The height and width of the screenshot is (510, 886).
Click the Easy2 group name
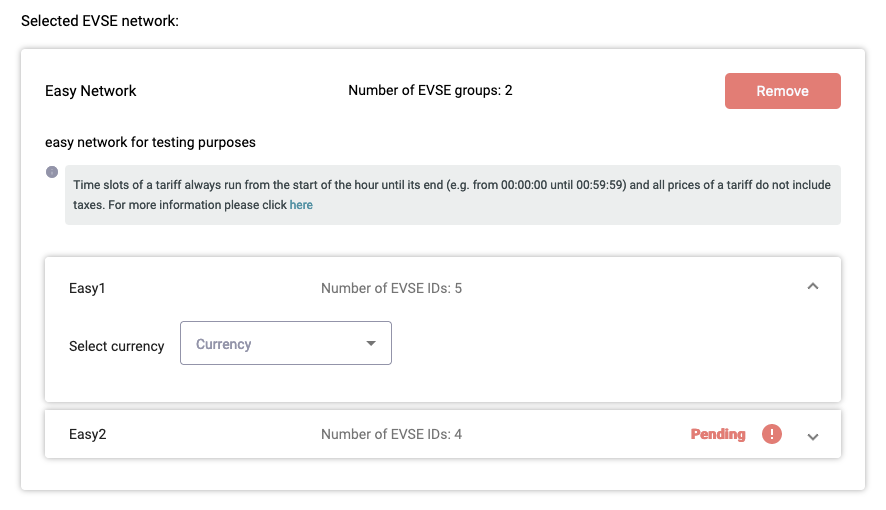pyautogui.click(x=88, y=434)
